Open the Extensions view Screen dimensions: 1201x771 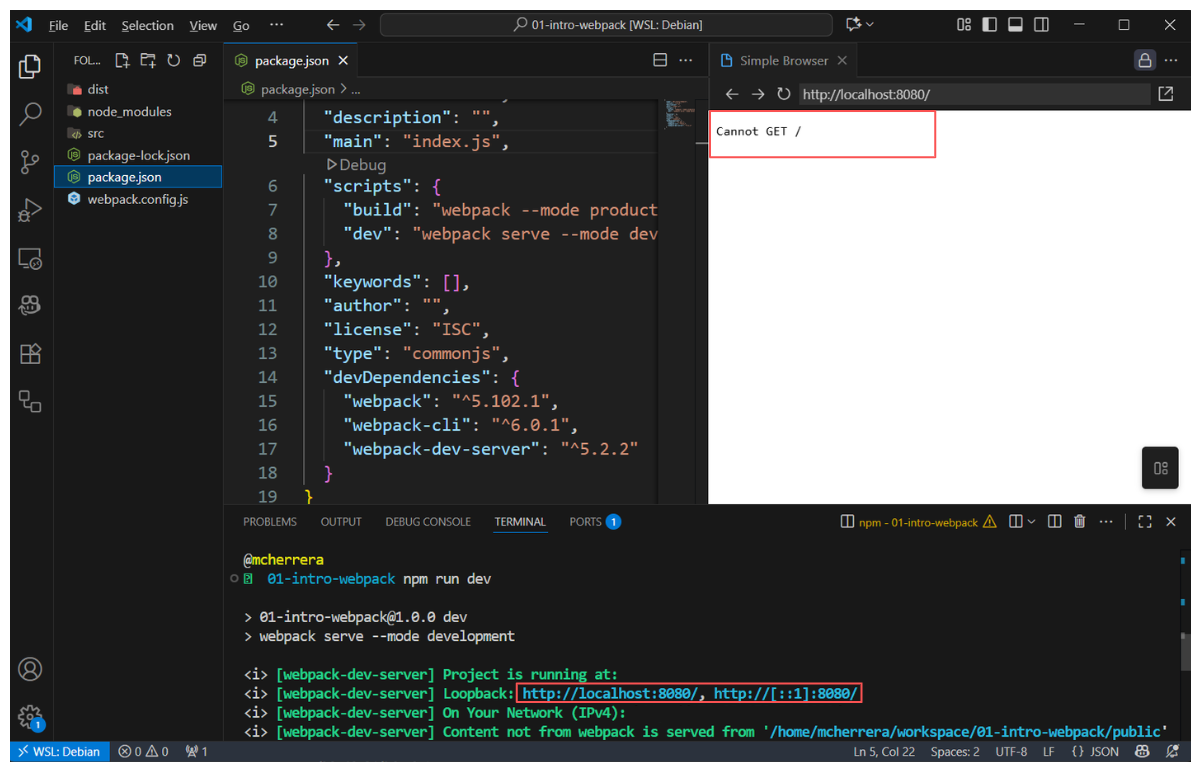point(30,354)
